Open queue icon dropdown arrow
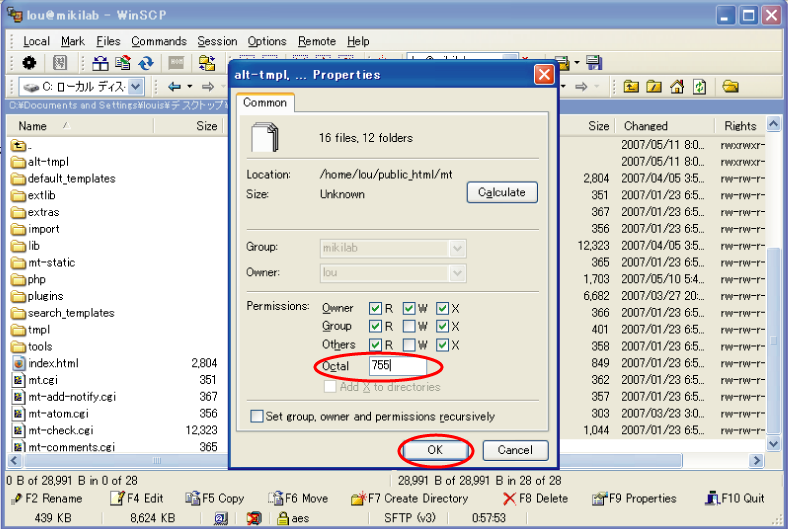Screen dimensions: 788x529 click(576, 63)
